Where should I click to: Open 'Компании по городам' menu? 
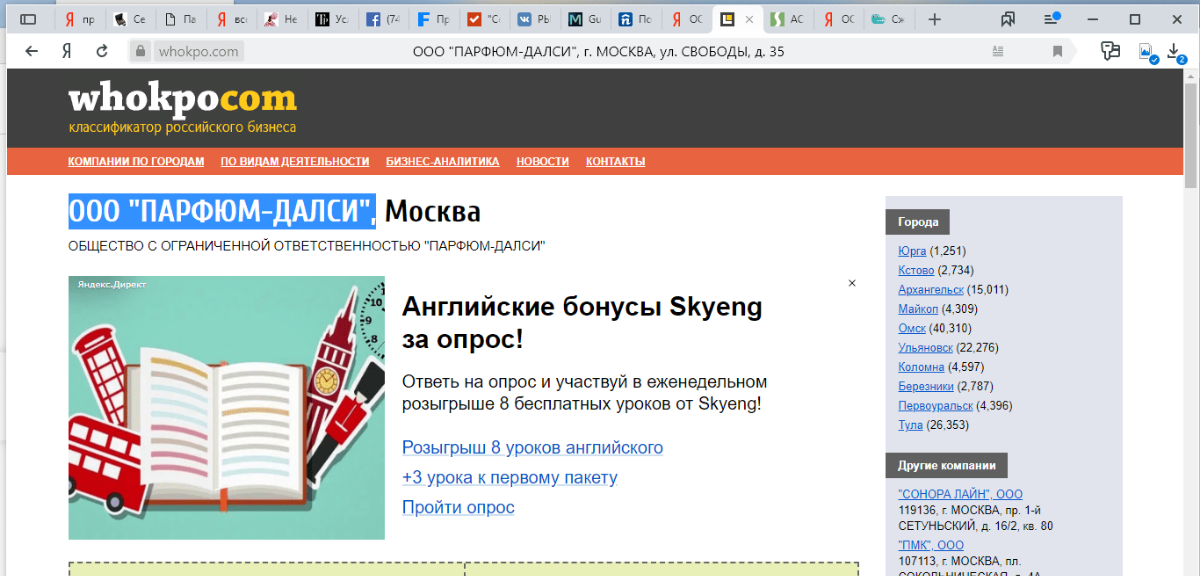[x=136, y=161]
